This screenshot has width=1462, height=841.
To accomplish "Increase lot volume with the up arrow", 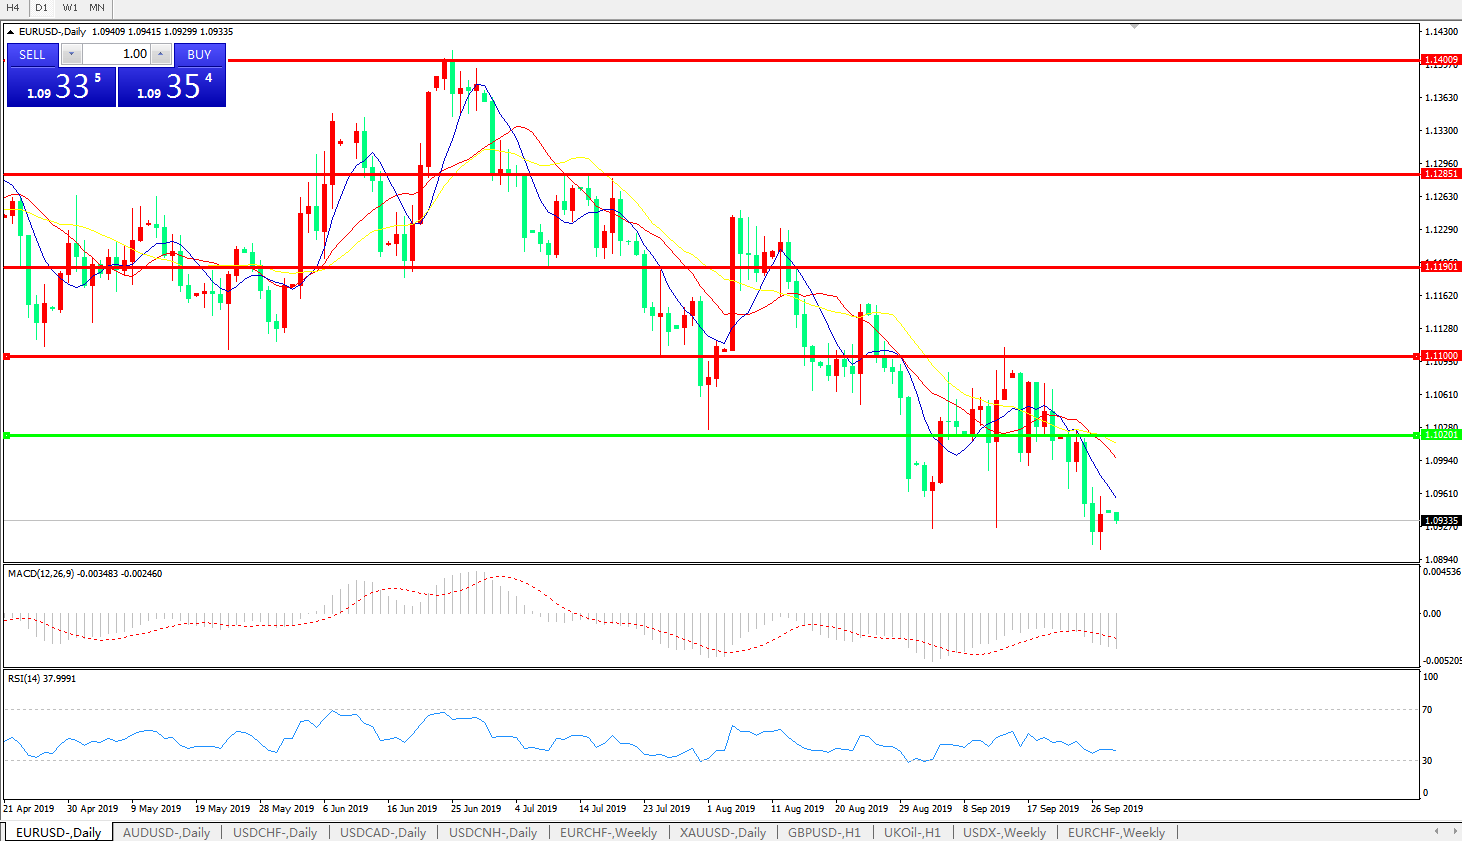I will pyautogui.click(x=160, y=54).
